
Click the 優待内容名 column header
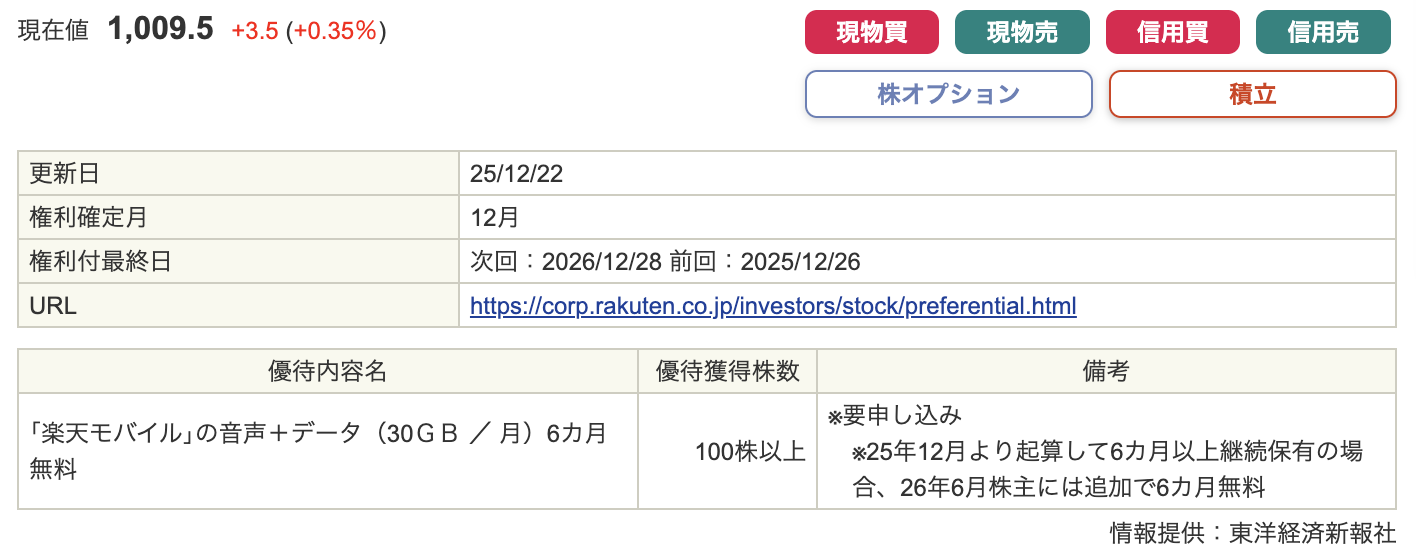point(327,371)
